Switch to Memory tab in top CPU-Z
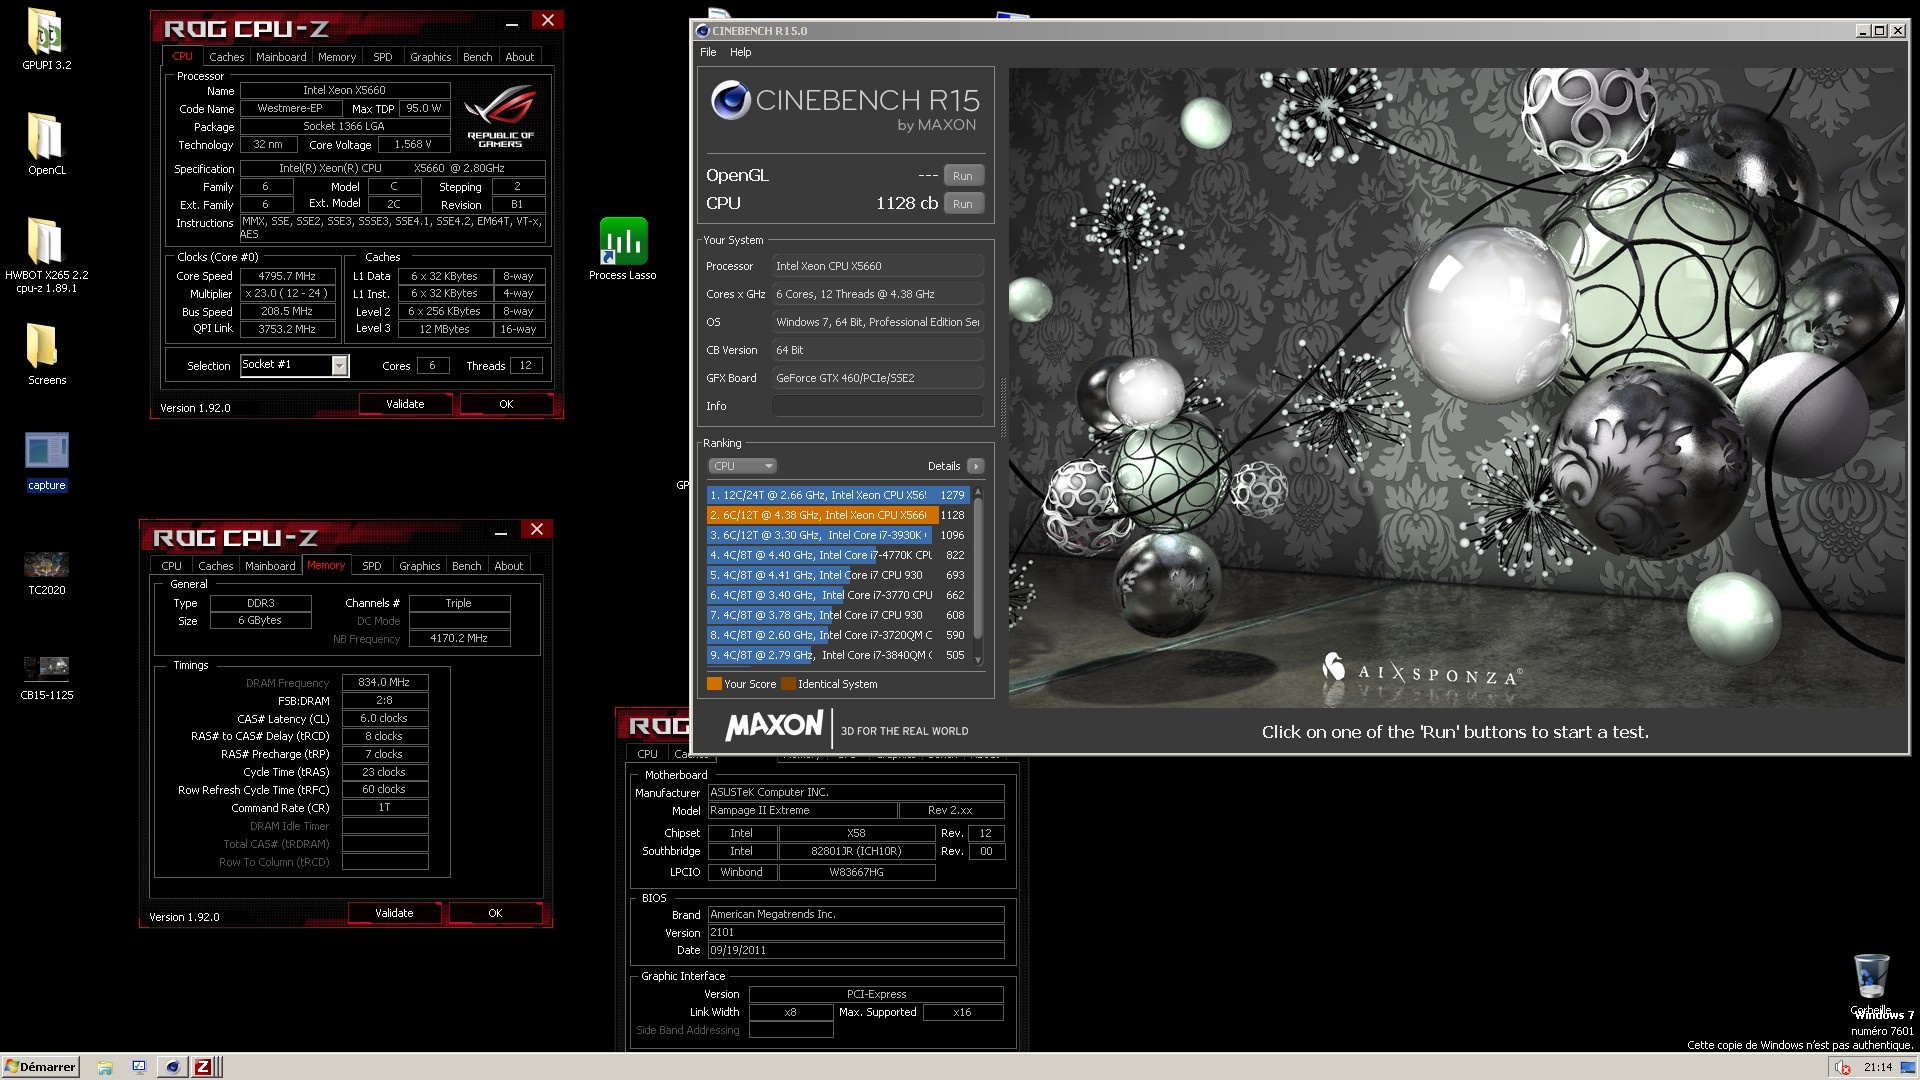The image size is (1920, 1080). tap(337, 57)
